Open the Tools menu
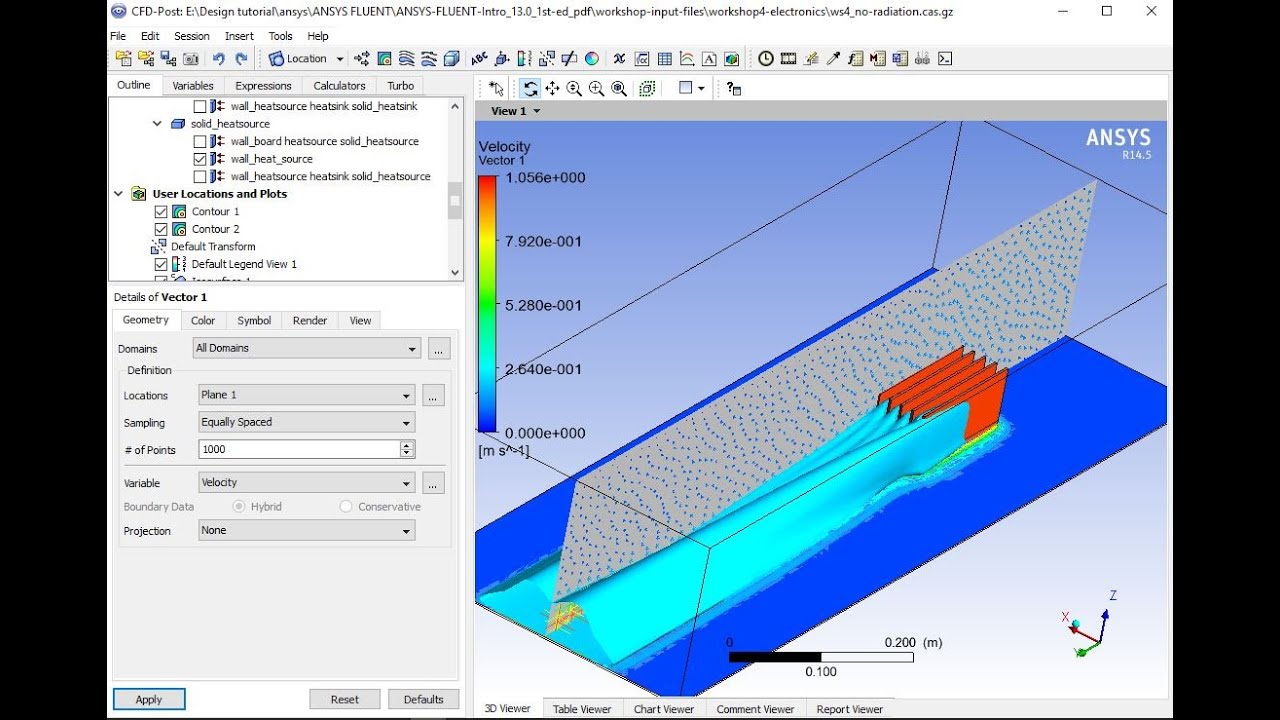 [281, 36]
